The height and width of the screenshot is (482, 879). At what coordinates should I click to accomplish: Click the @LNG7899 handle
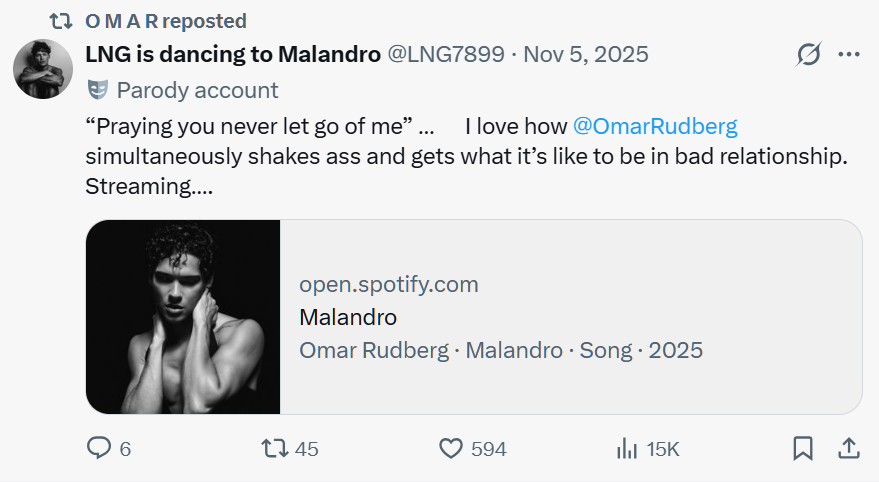(446, 54)
